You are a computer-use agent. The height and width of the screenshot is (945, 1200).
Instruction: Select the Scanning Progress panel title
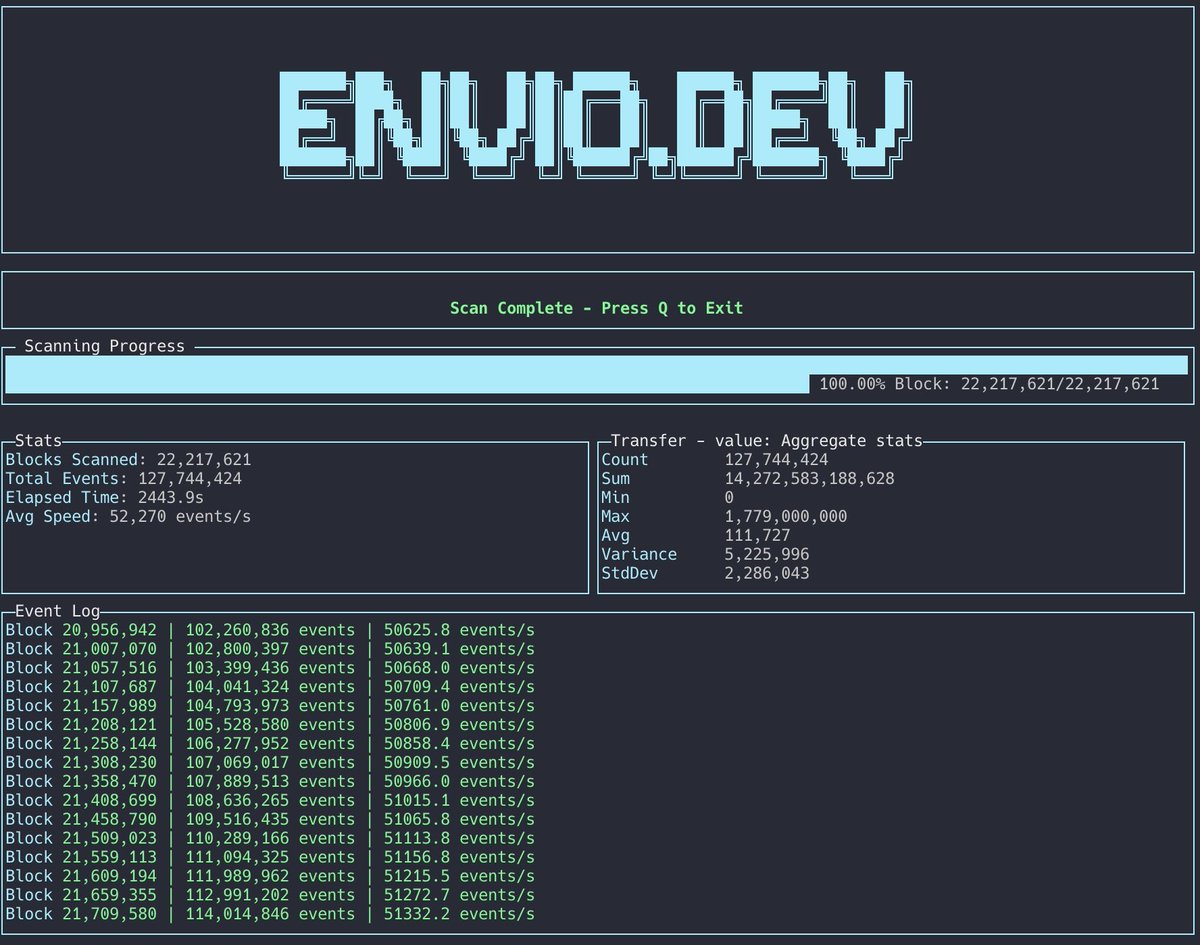click(x=104, y=346)
